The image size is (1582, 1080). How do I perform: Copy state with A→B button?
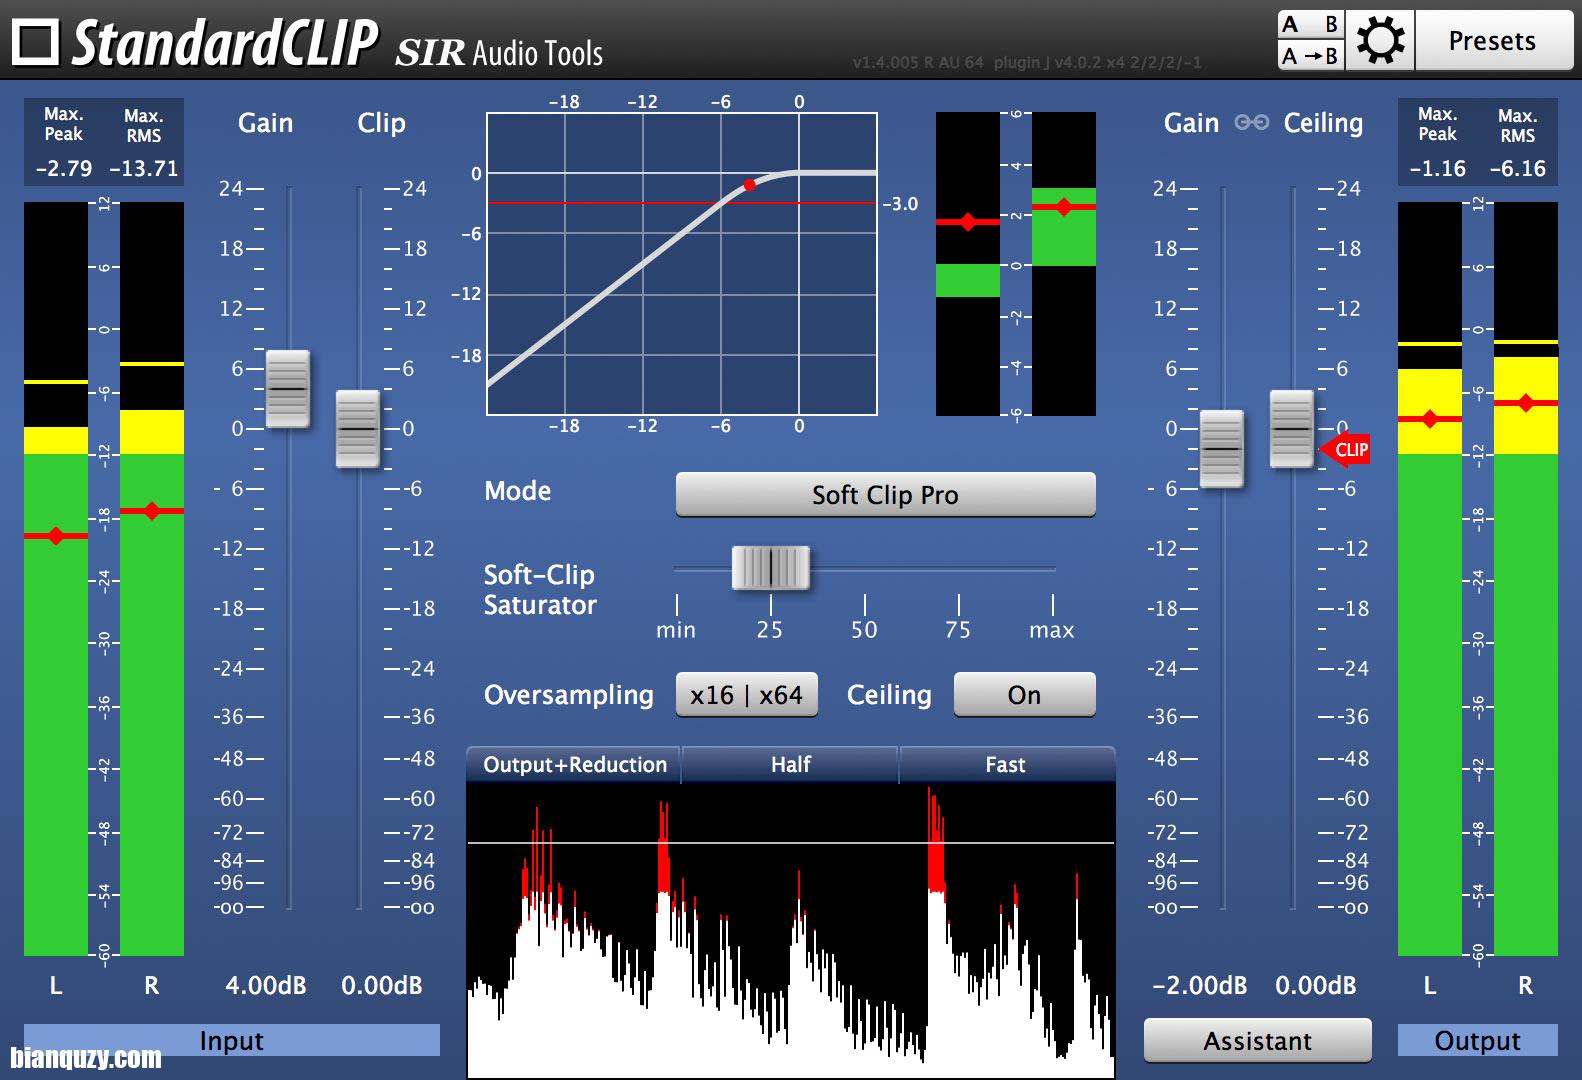click(1311, 56)
